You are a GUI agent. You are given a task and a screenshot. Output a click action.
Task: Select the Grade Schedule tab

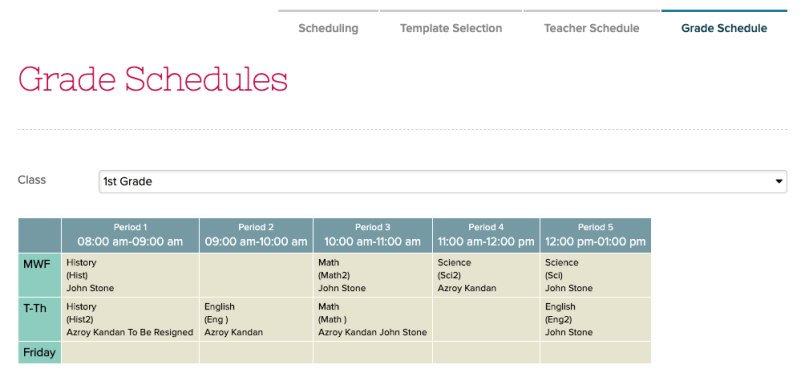pos(724,28)
